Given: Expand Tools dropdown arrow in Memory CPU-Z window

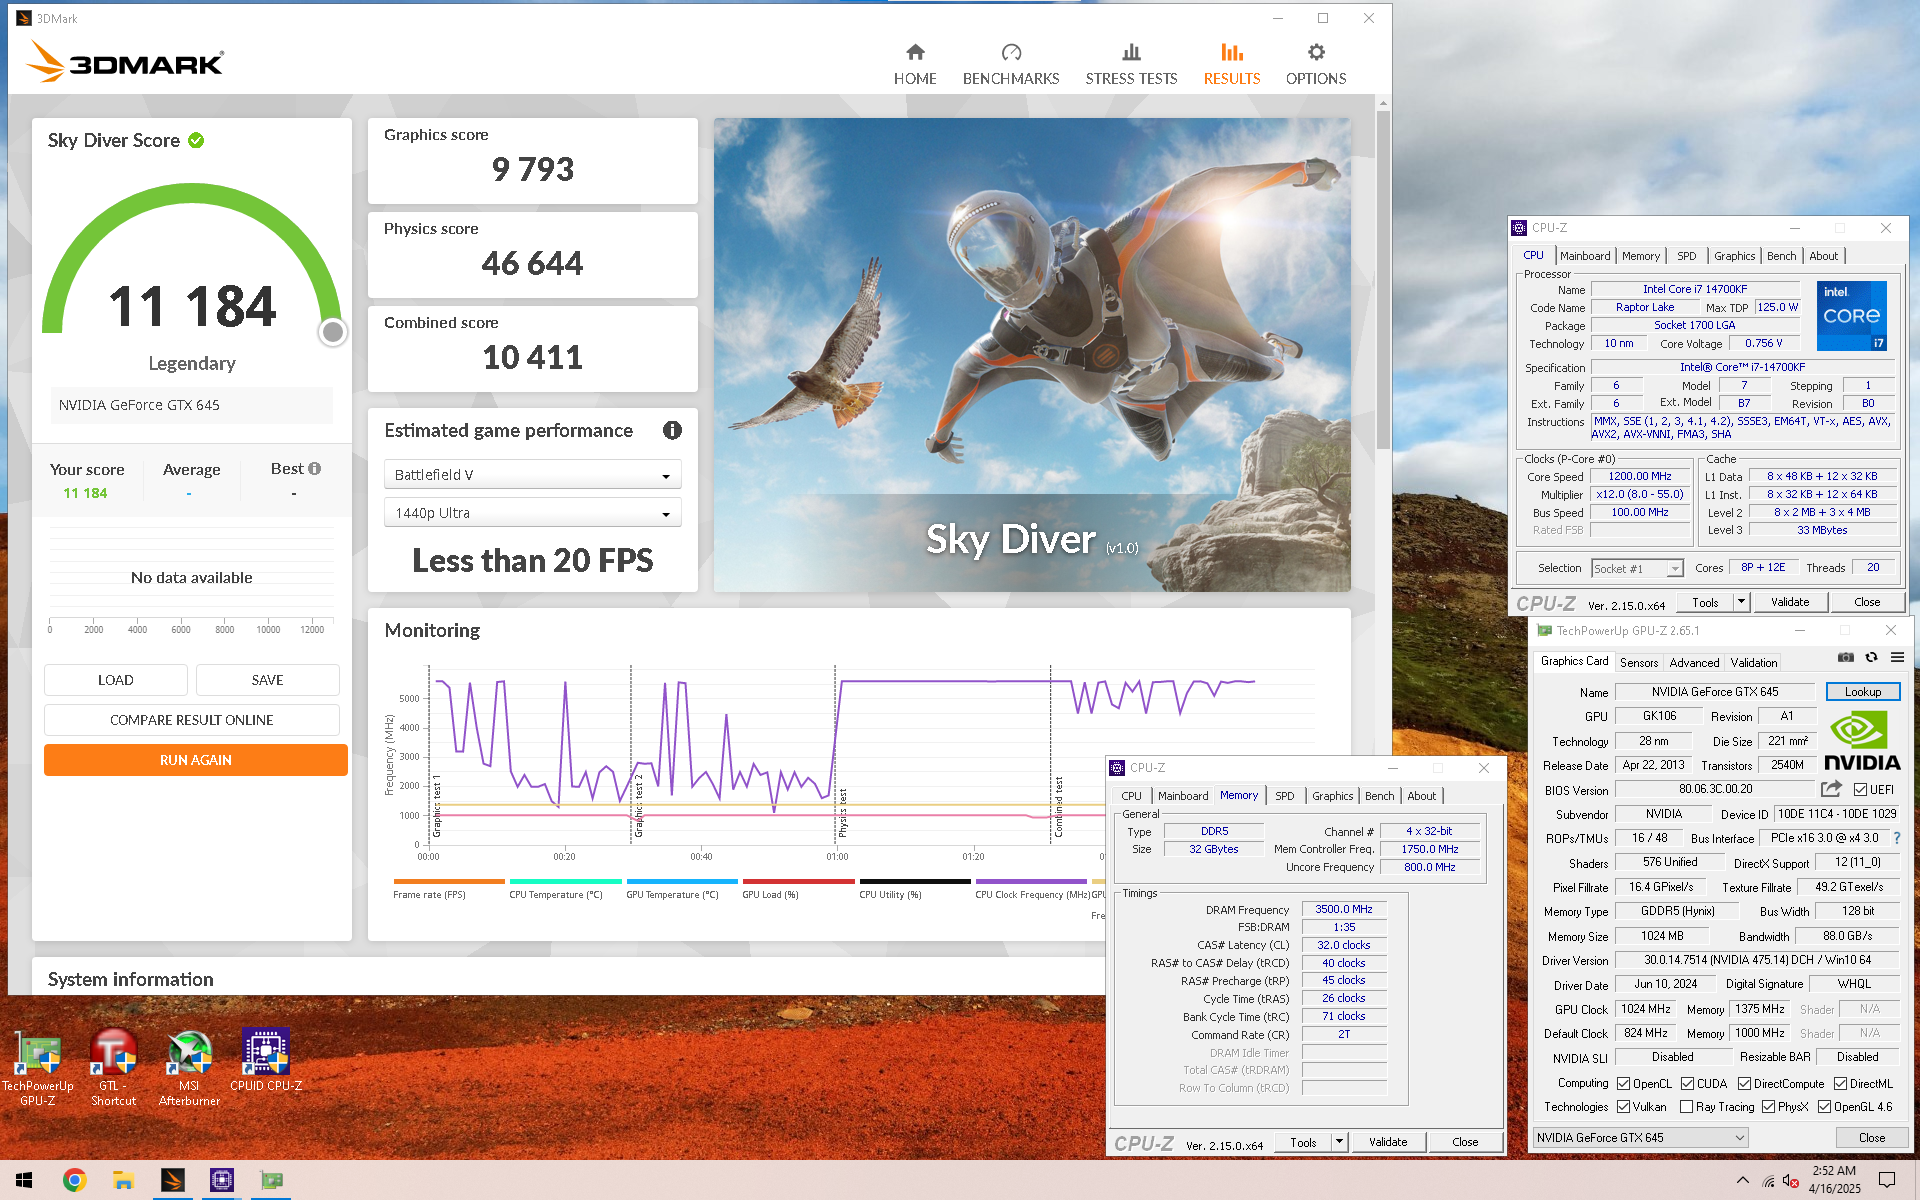Looking at the screenshot, I should pos(1339,1141).
